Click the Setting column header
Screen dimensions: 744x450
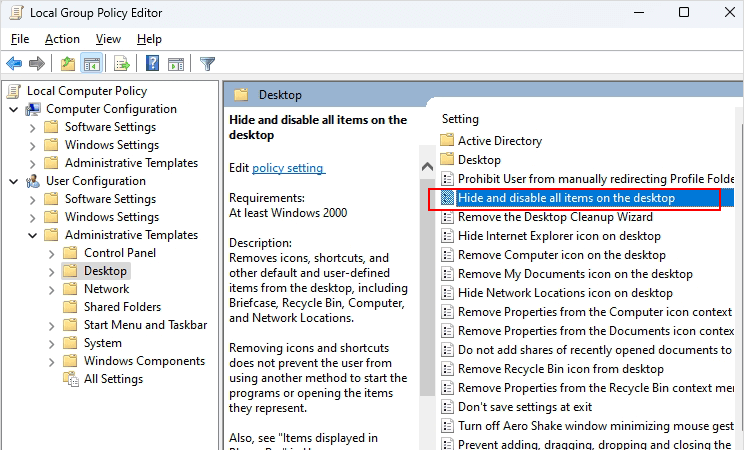coord(460,119)
